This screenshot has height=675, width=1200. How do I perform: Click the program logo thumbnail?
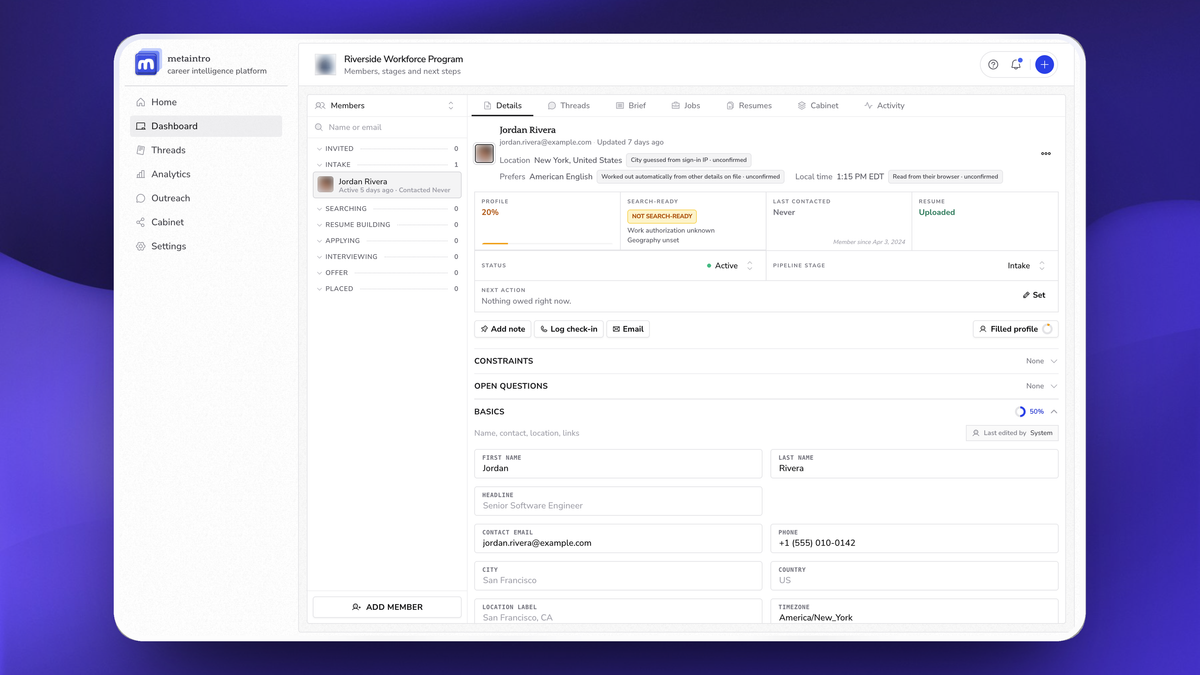pyautogui.click(x=325, y=65)
